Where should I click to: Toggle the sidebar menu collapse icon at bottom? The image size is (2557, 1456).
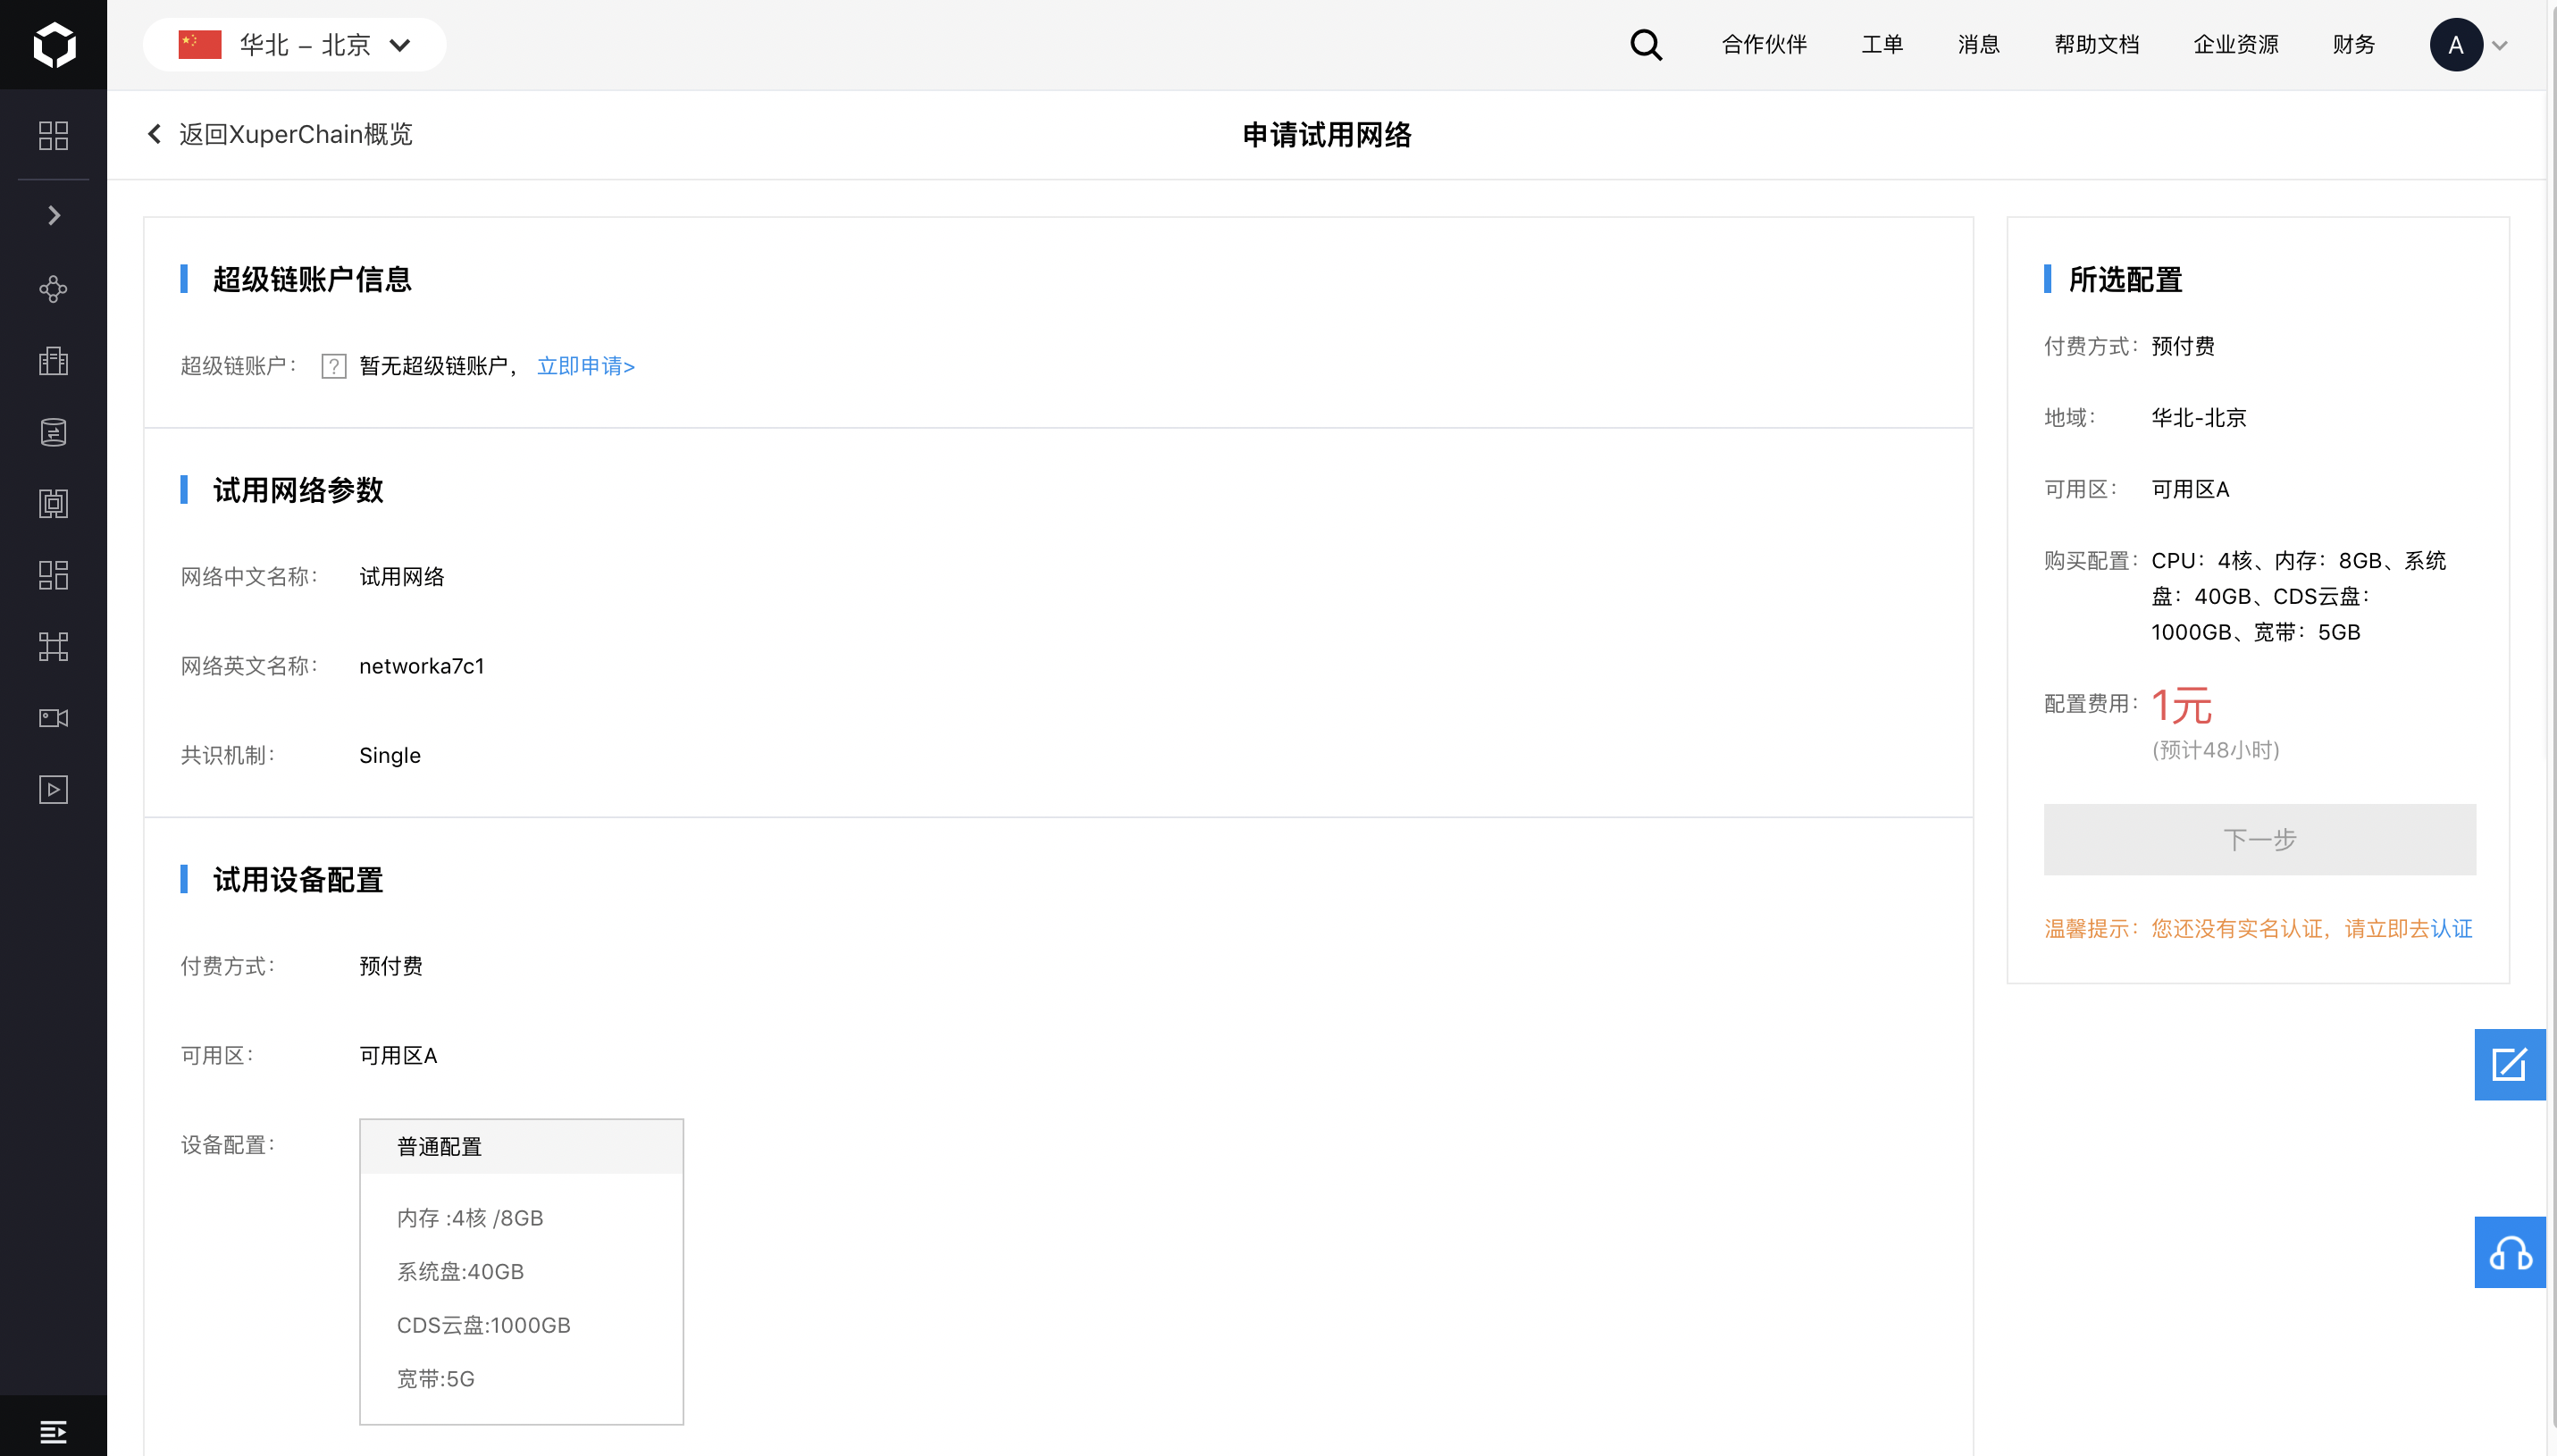point(54,1431)
